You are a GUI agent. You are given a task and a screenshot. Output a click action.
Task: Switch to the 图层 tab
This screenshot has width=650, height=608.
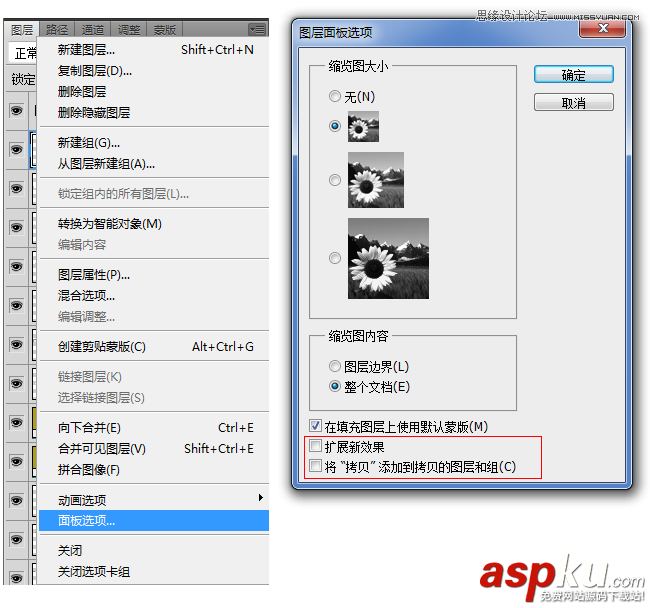pos(22,30)
